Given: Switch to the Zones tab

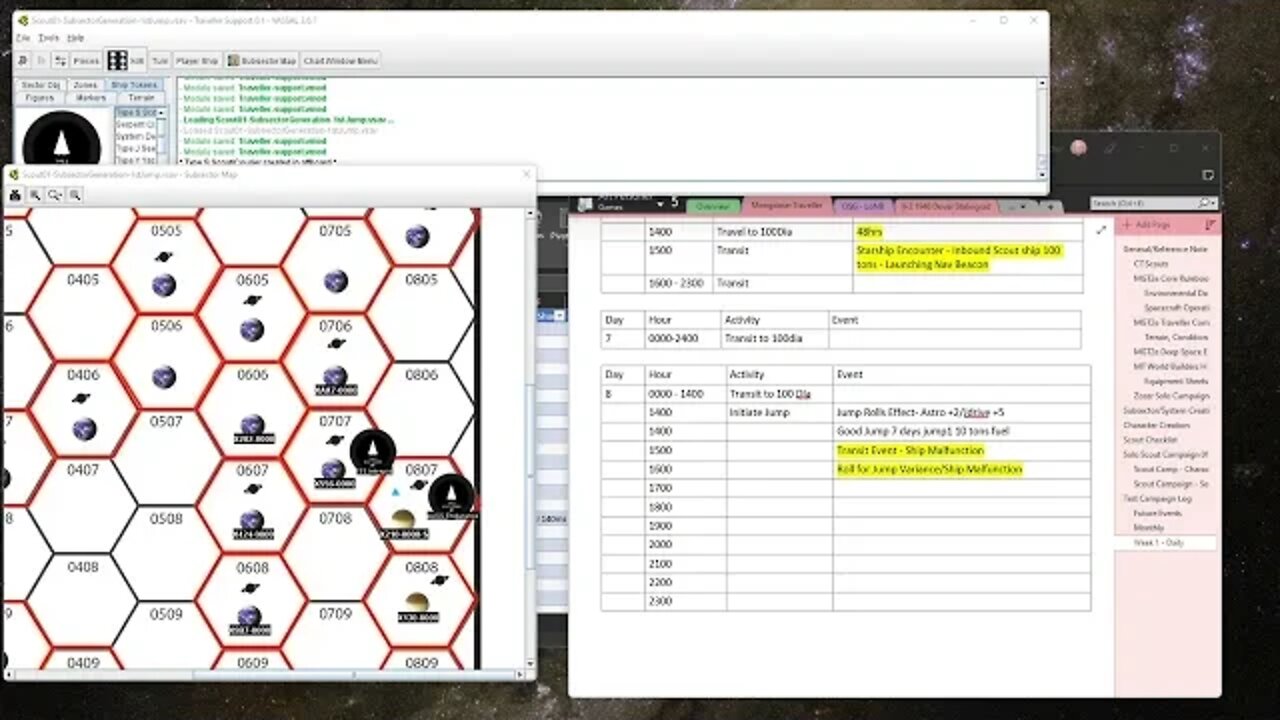Looking at the screenshot, I should tap(86, 86).
